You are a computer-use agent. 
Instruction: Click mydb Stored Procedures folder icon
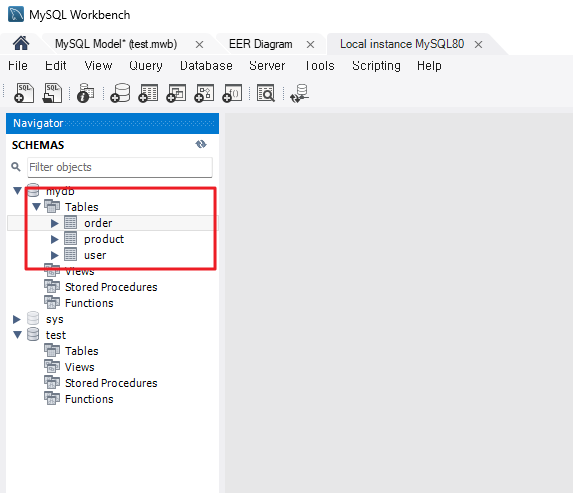pyautogui.click(x=52, y=287)
